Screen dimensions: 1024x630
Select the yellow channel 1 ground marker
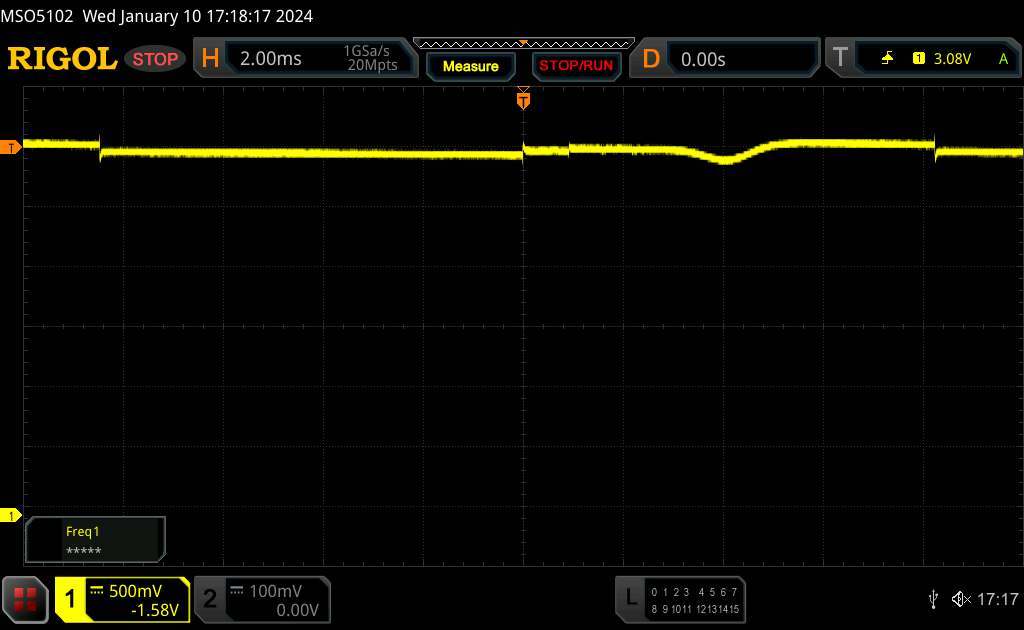pyautogui.click(x=11, y=515)
